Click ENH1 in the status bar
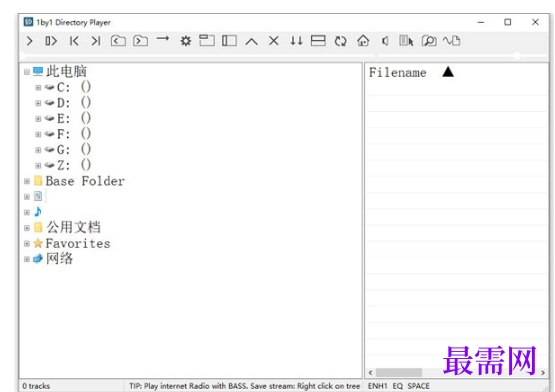Screen dimensions: 555x392 pyautogui.click(x=378, y=386)
